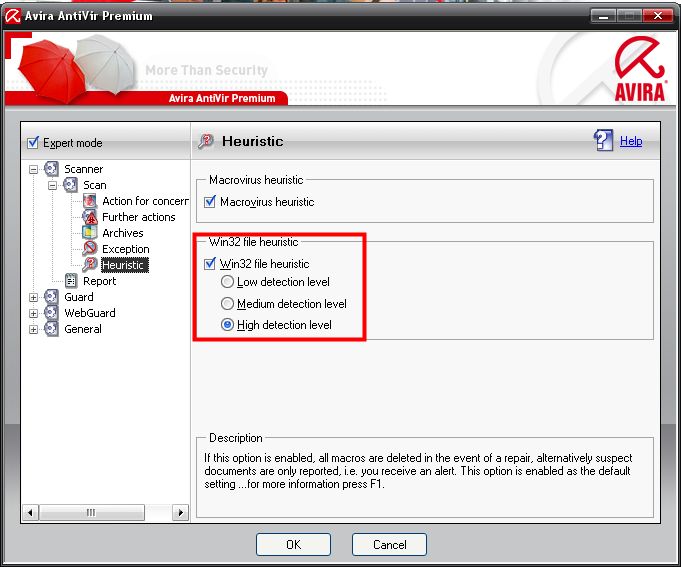
Task: Click the Action for concern tree icon
Action: pos(90,201)
